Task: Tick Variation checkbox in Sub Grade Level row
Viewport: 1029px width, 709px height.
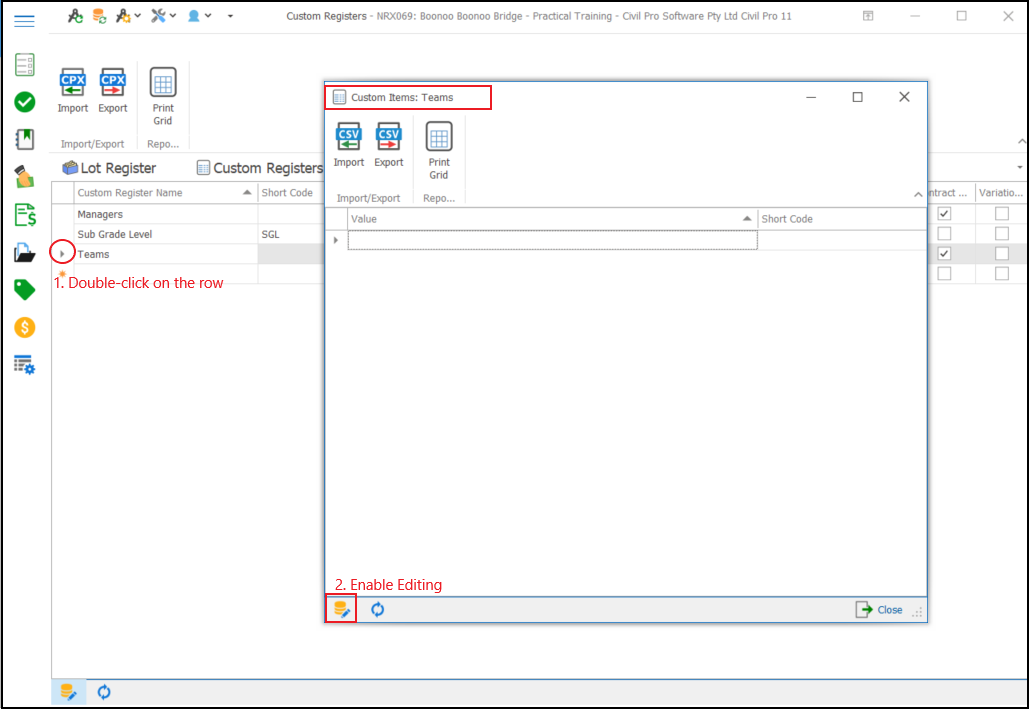Action: tap(1001, 234)
